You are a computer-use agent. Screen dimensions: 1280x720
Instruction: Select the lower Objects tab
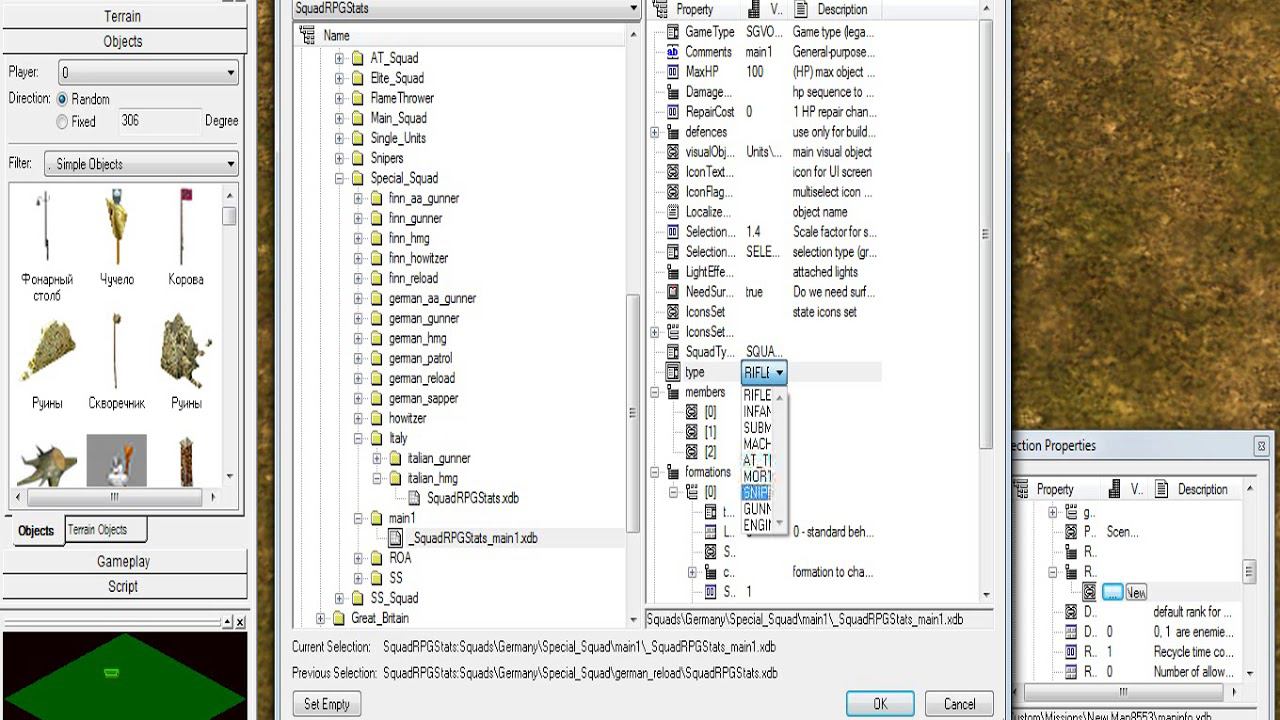pos(36,530)
